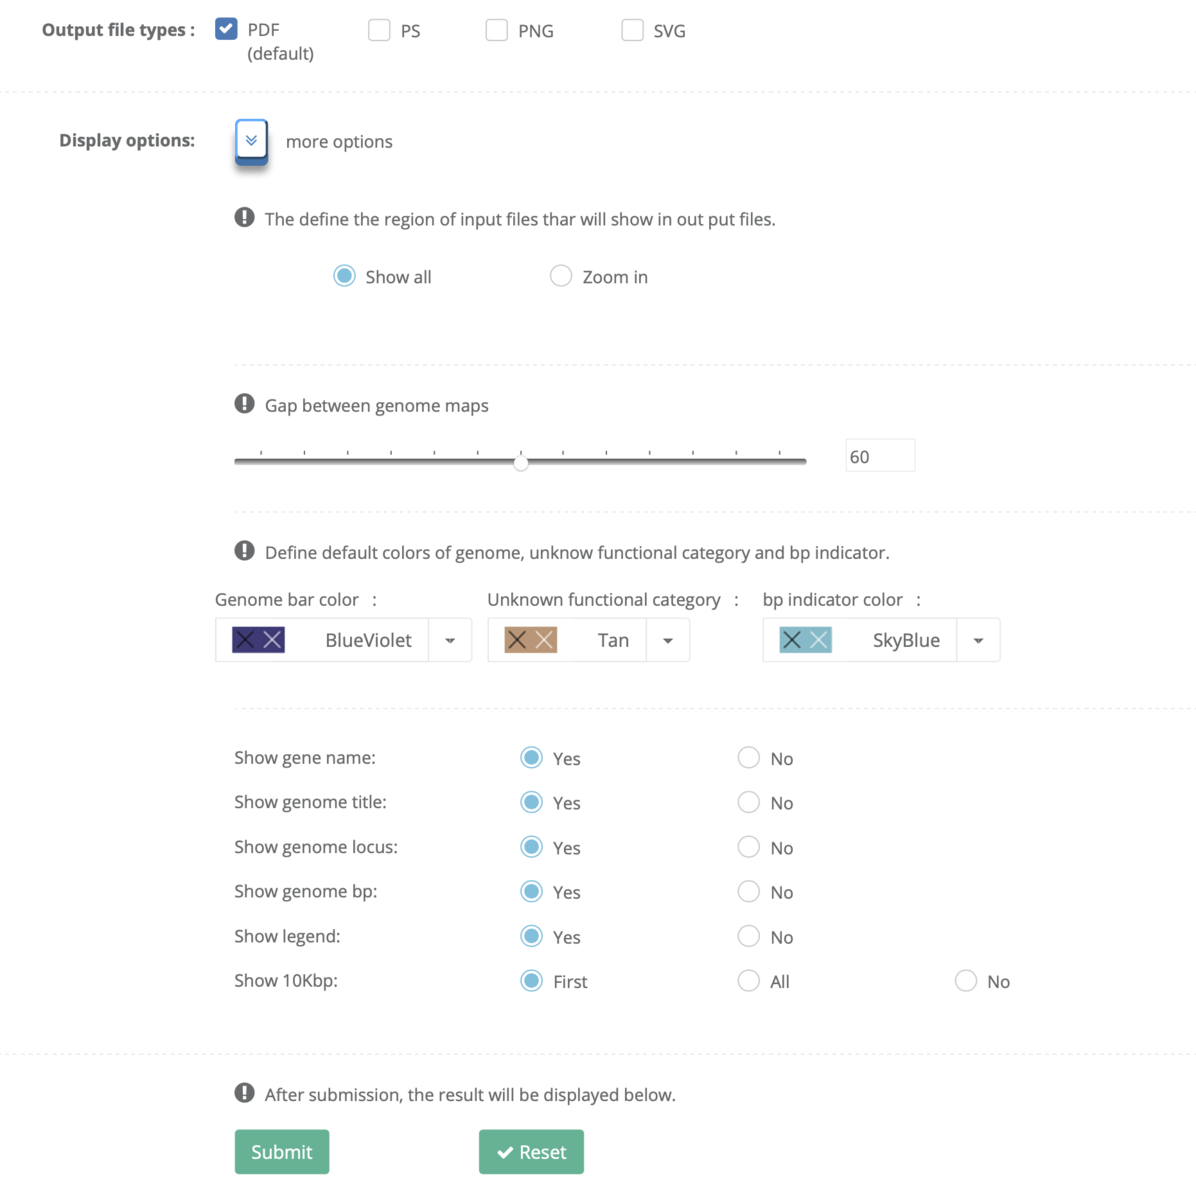Click the info icon beside region definition text
Image resolution: width=1196 pixels, height=1200 pixels.
tap(244, 218)
